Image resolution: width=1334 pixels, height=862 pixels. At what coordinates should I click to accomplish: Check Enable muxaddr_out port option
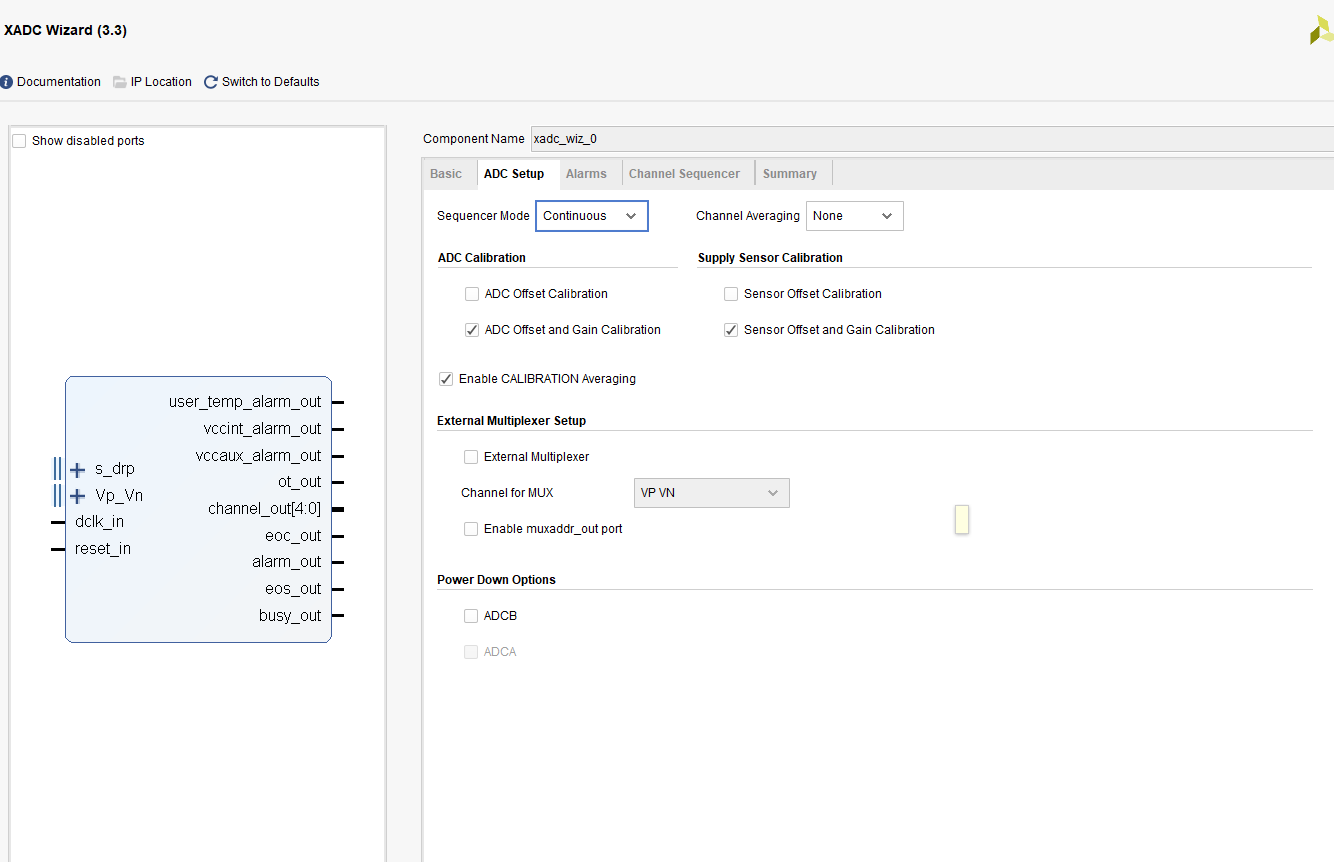(x=471, y=529)
